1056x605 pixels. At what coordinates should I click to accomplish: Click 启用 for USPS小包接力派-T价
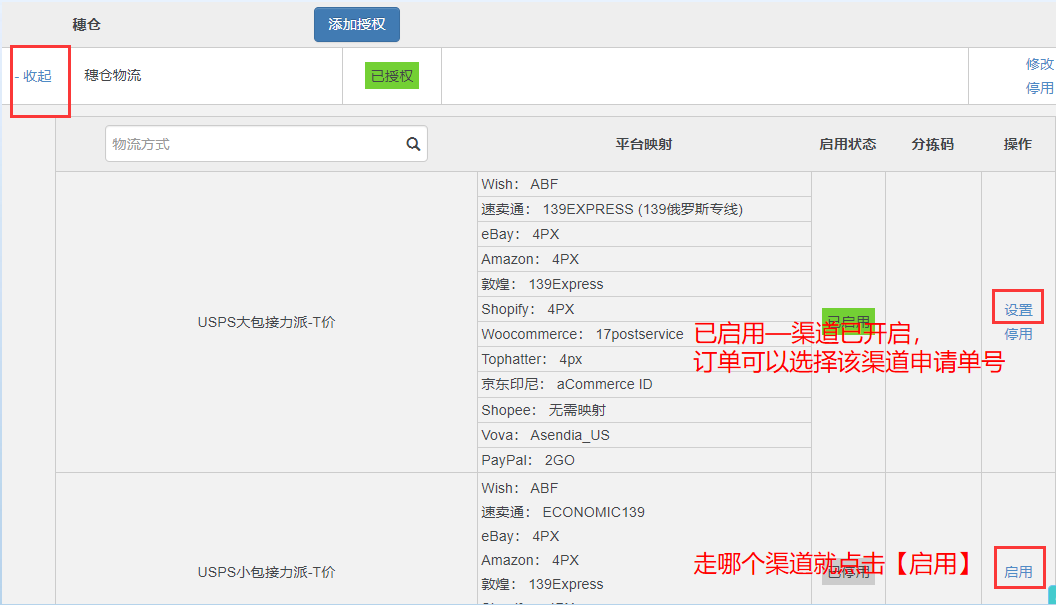coord(1018,572)
